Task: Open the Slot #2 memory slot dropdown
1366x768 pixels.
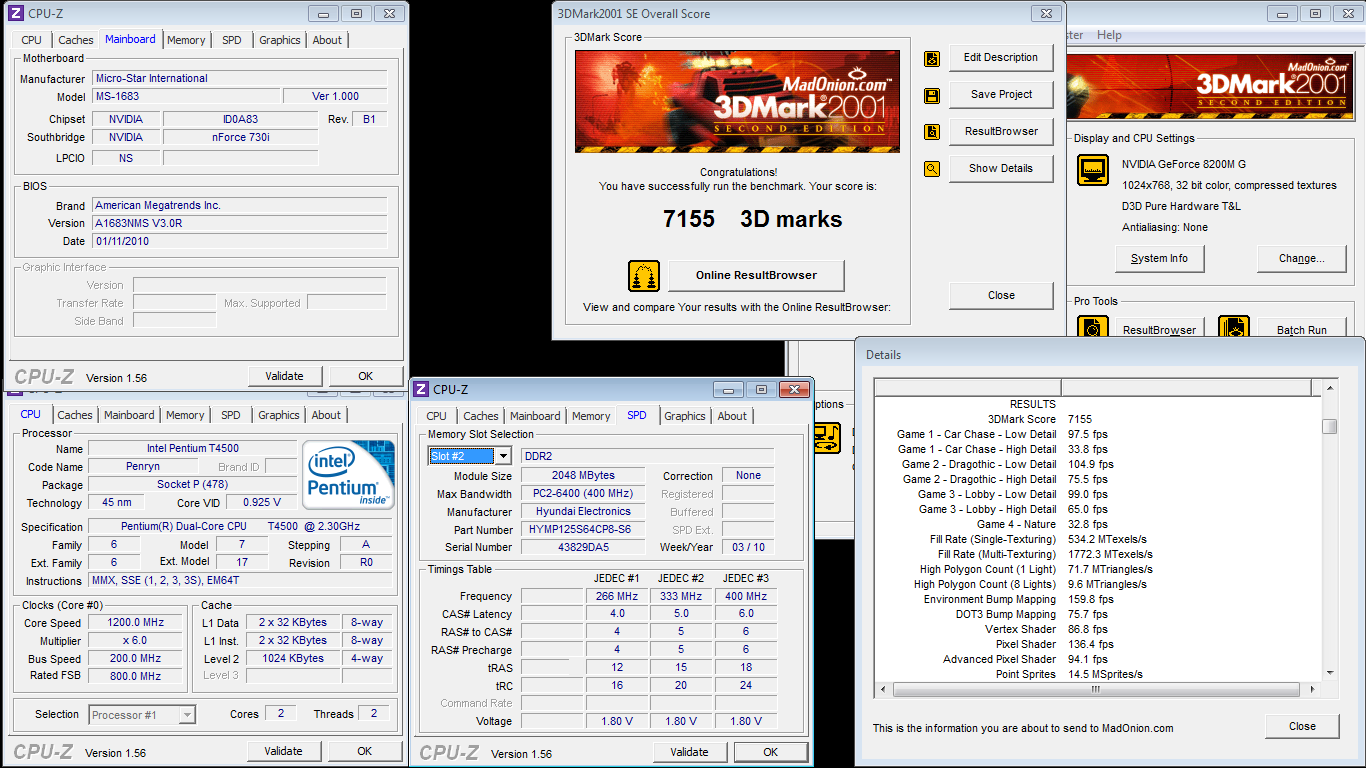Action: [x=502, y=456]
